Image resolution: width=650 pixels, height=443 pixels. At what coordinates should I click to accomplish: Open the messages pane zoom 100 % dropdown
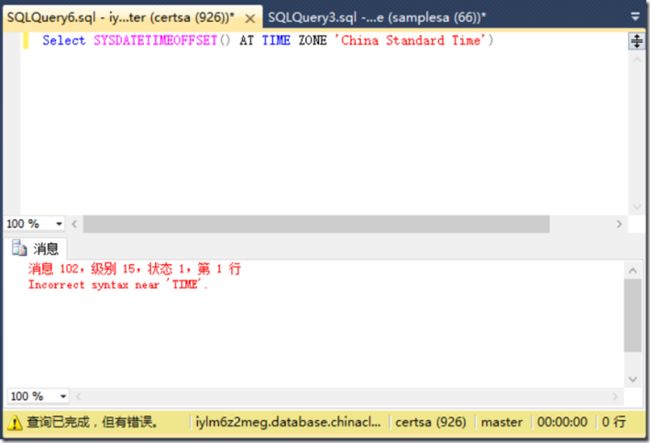point(63,397)
